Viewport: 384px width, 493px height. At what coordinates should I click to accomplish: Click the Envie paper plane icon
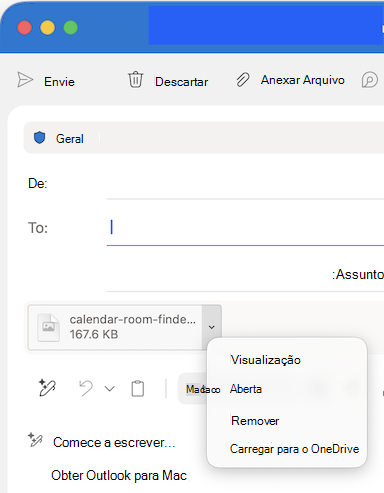click(25, 80)
